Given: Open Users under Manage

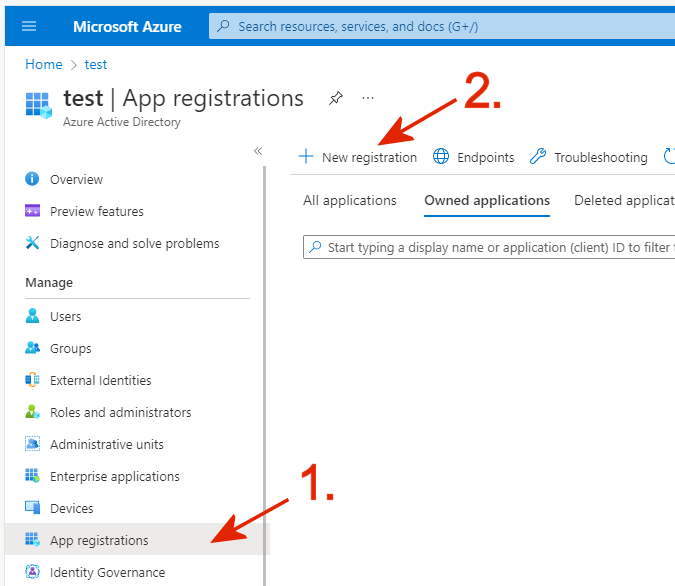Looking at the screenshot, I should pos(65,316).
